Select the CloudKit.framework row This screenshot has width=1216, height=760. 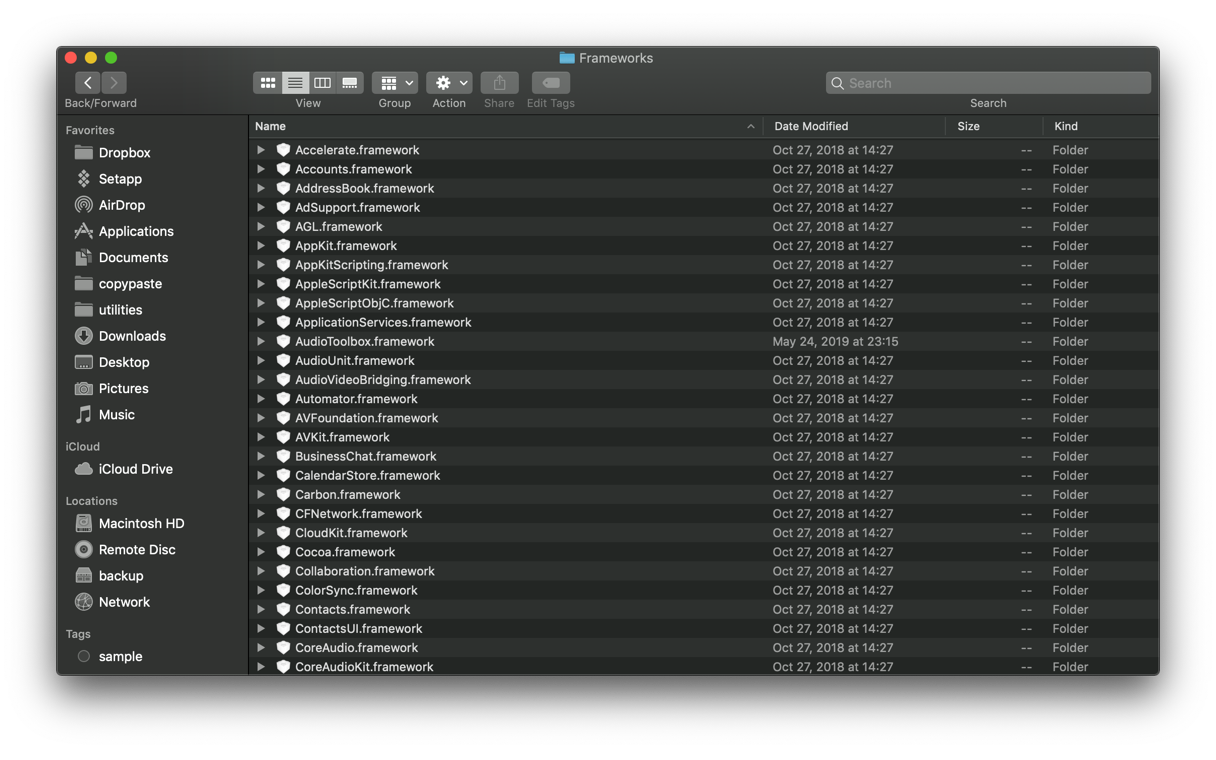[704, 533]
